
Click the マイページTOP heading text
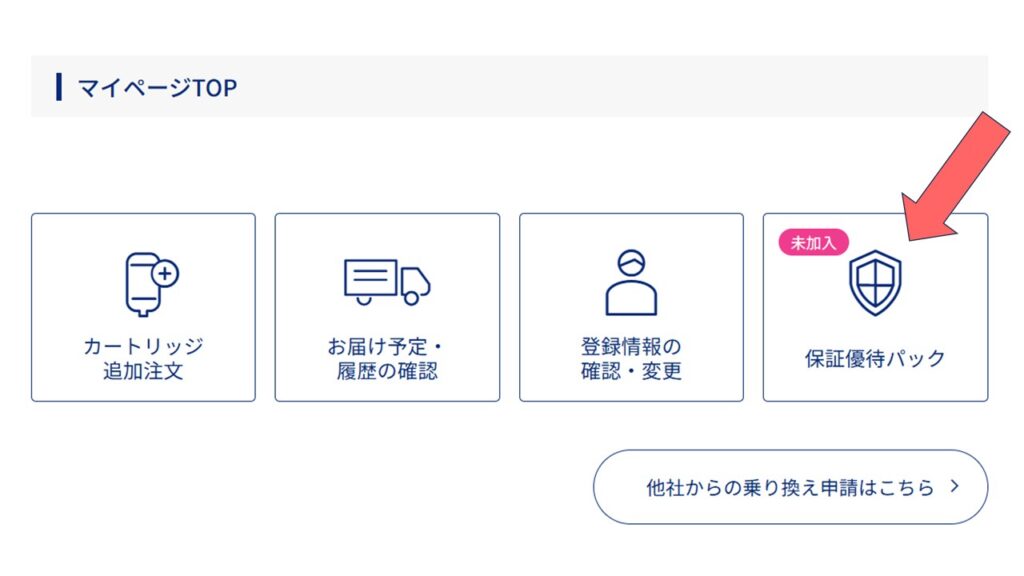pos(157,88)
